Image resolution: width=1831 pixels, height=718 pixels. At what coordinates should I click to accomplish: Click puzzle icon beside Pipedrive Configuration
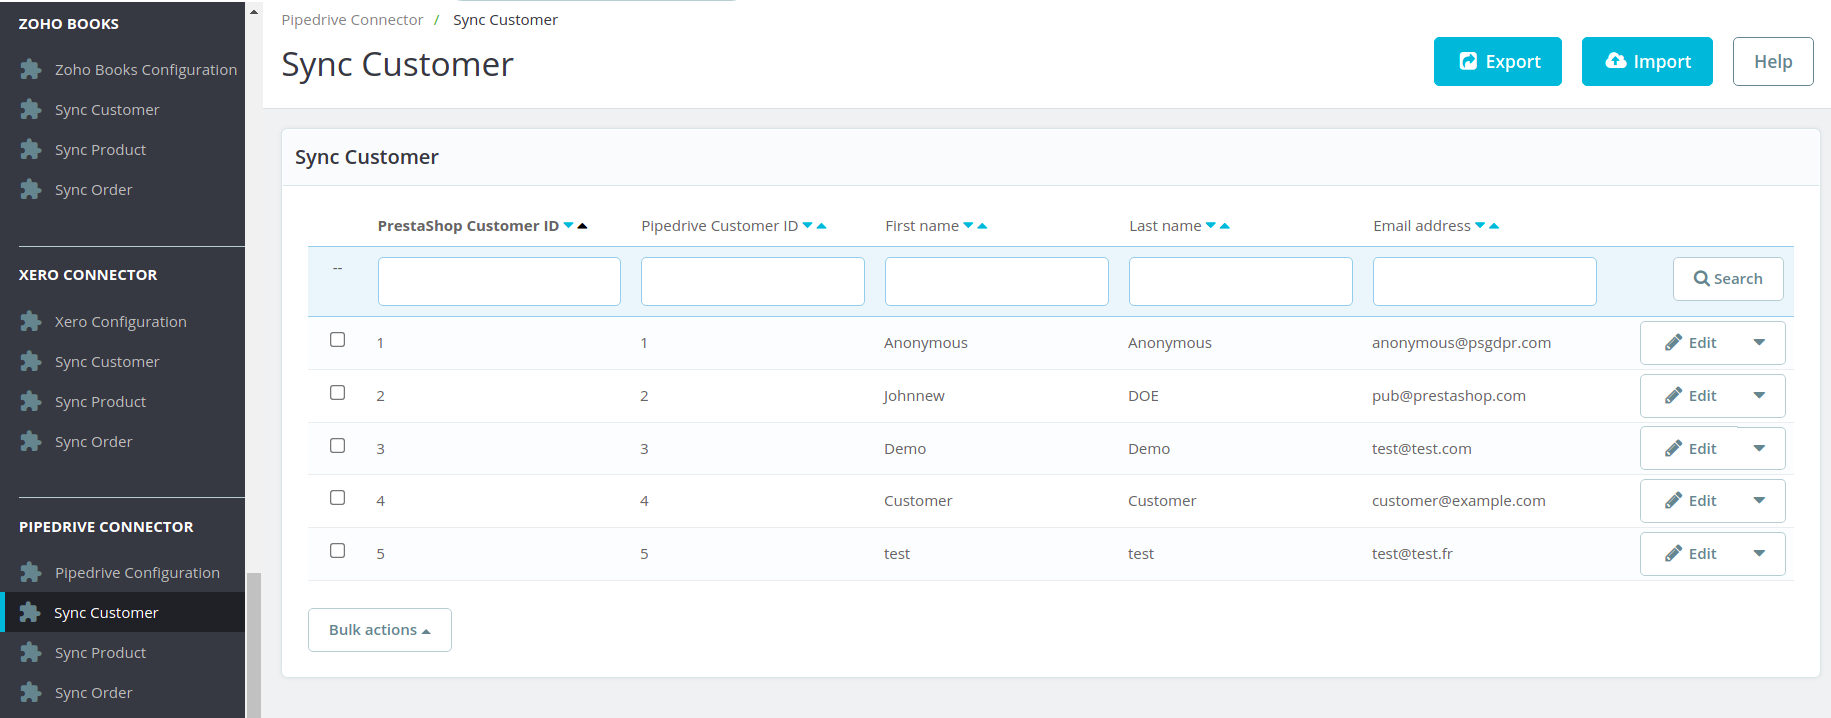click(31, 572)
